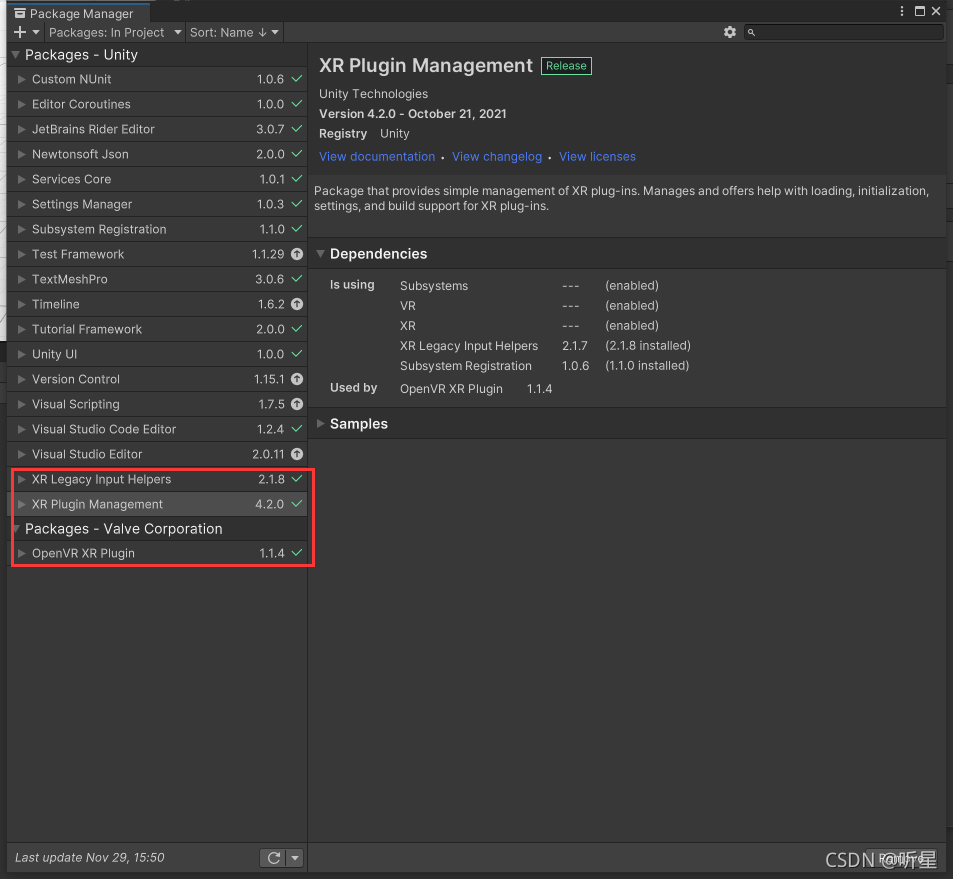953x879 pixels.
Task: Click Visual Scripting update arrow icon
Action: tap(297, 404)
